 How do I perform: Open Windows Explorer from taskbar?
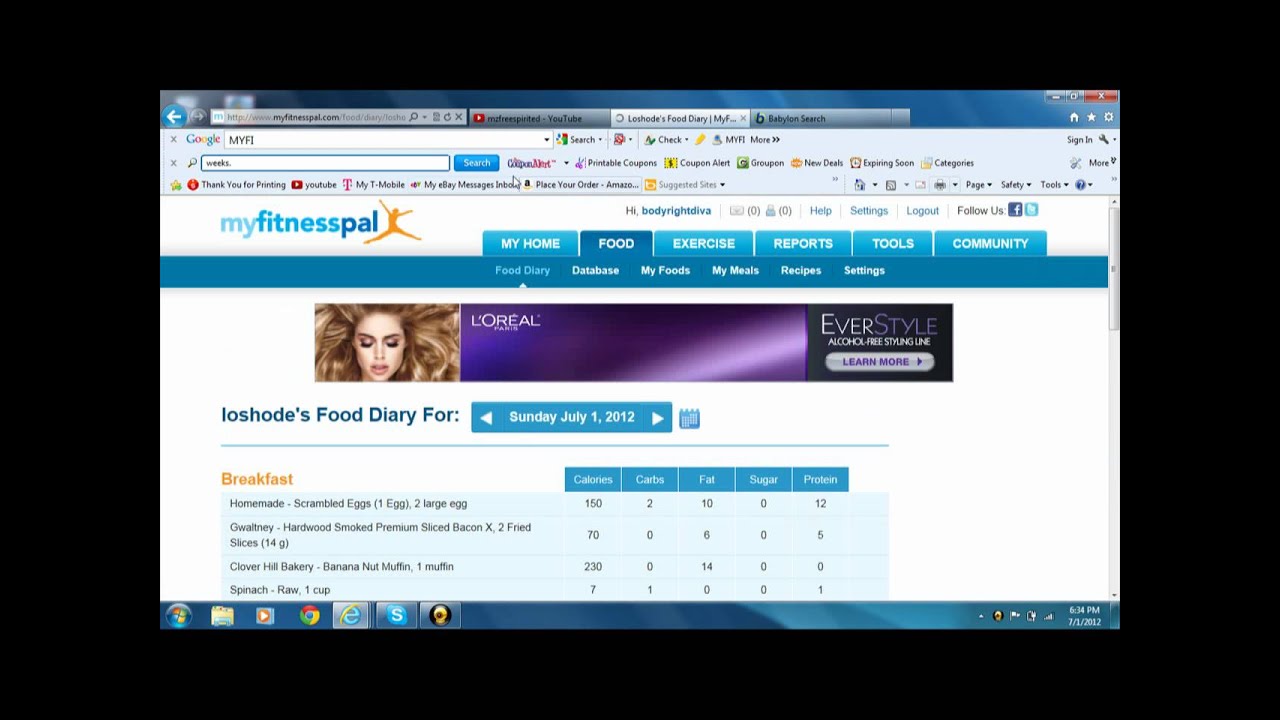[222, 616]
